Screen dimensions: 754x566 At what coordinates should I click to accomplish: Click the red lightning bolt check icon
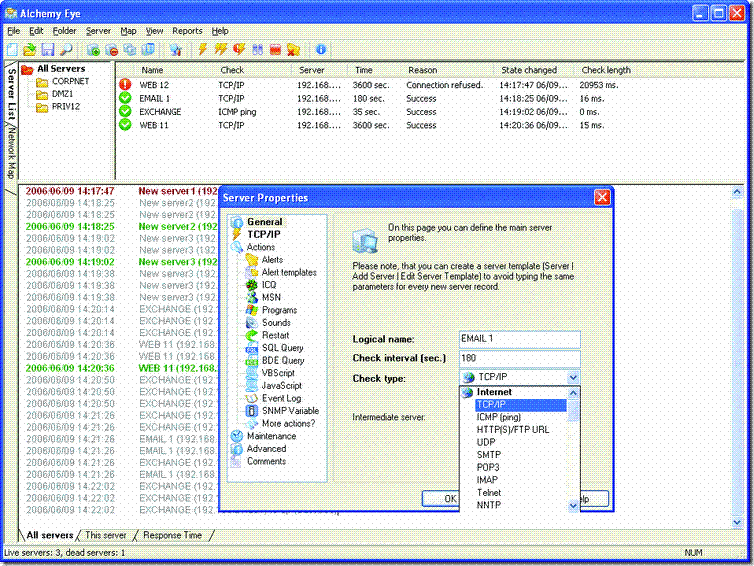click(x=239, y=49)
